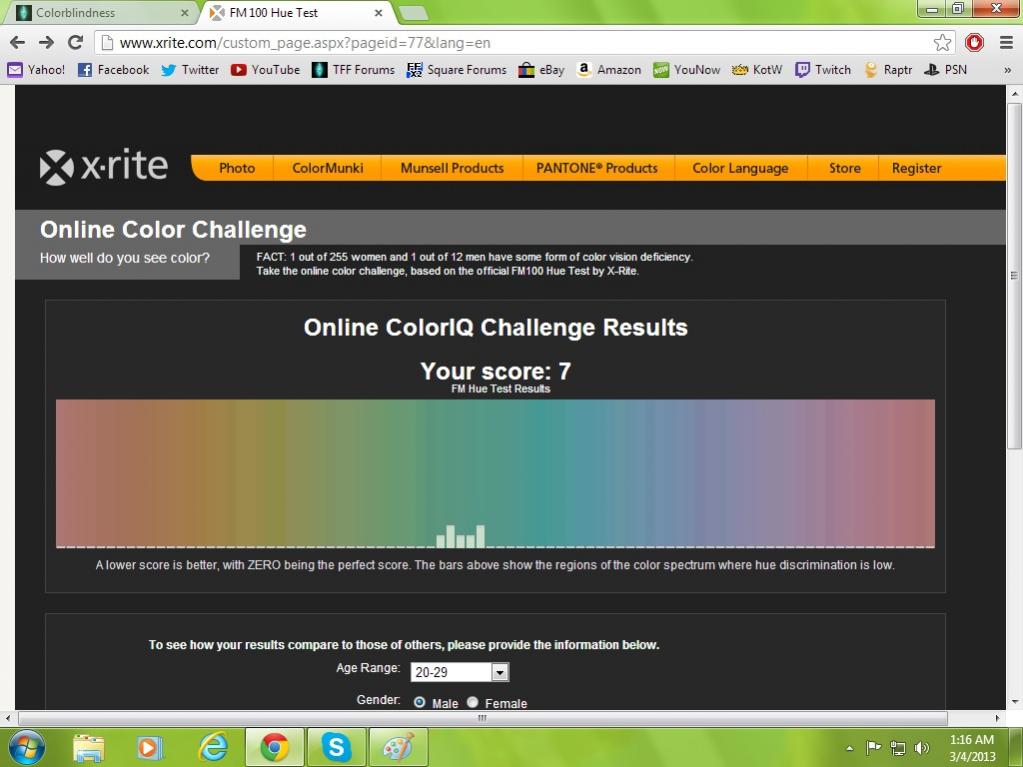1023x767 pixels.
Task: Open the PANTONE Products menu
Action: 597,168
